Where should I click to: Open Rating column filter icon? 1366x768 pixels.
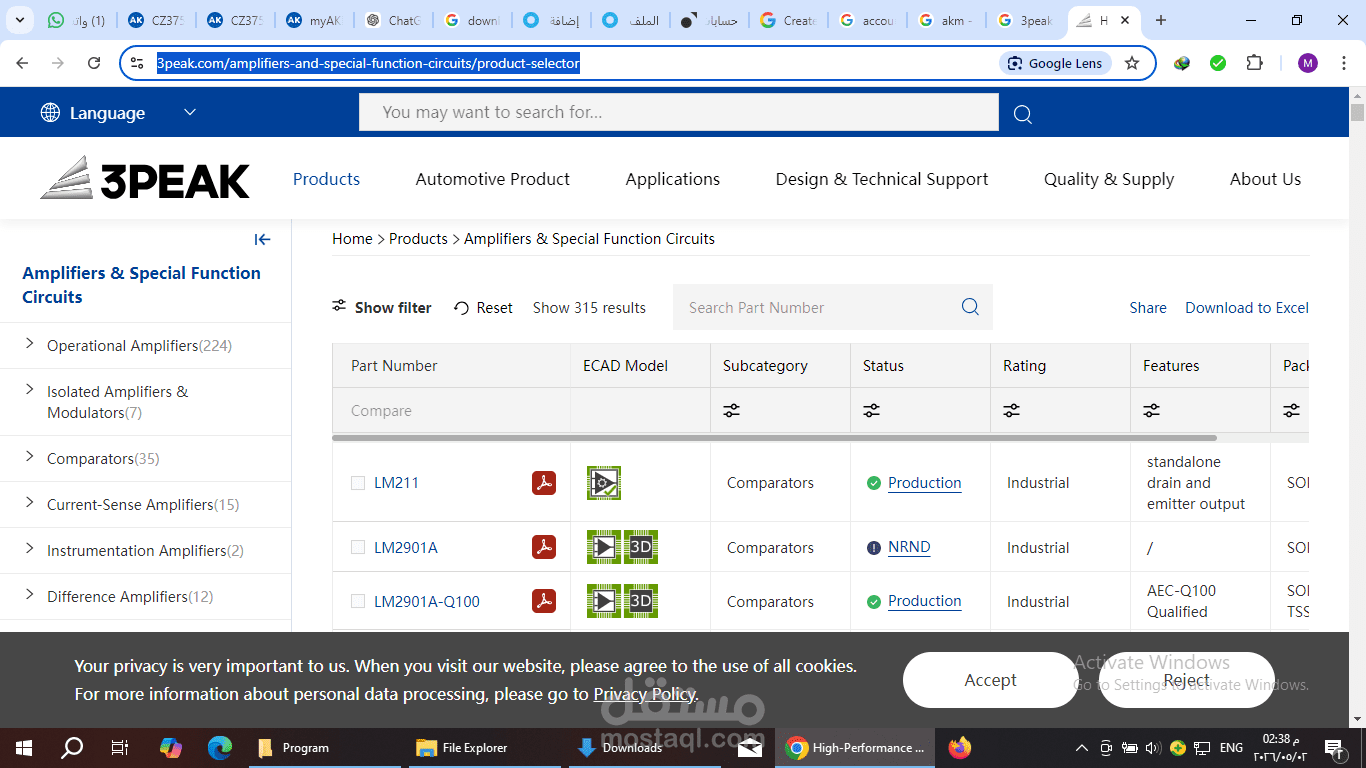1012,410
